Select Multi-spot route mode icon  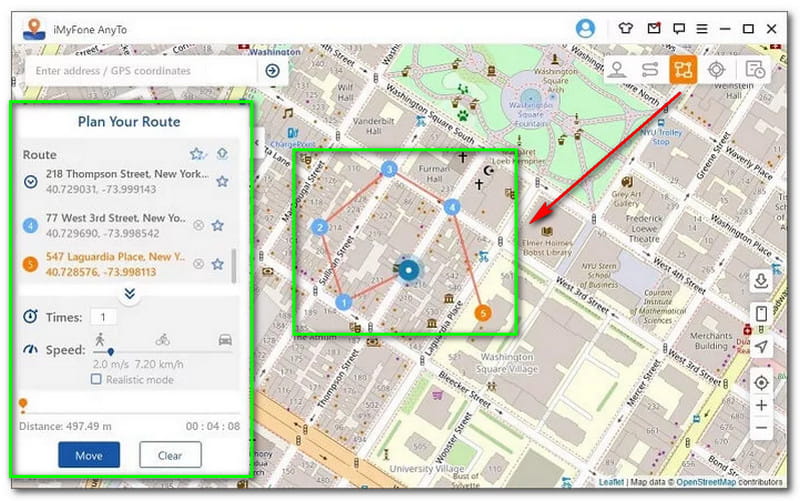[x=683, y=69]
